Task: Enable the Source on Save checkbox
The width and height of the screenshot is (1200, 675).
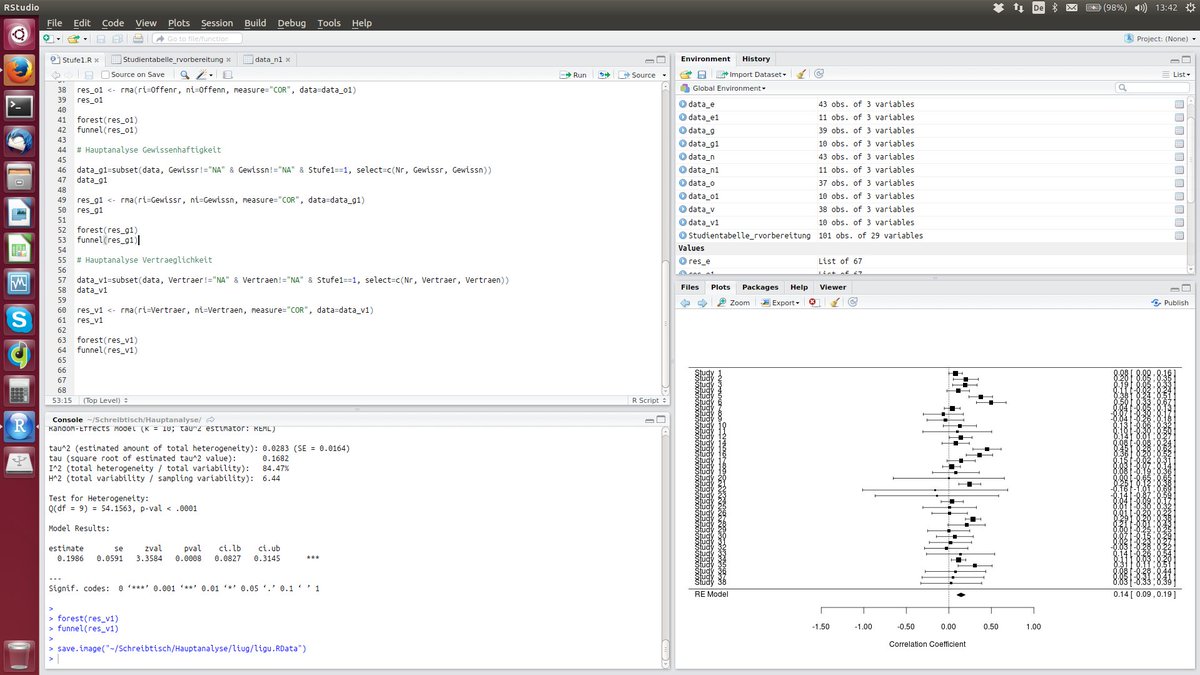Action: 106,75
